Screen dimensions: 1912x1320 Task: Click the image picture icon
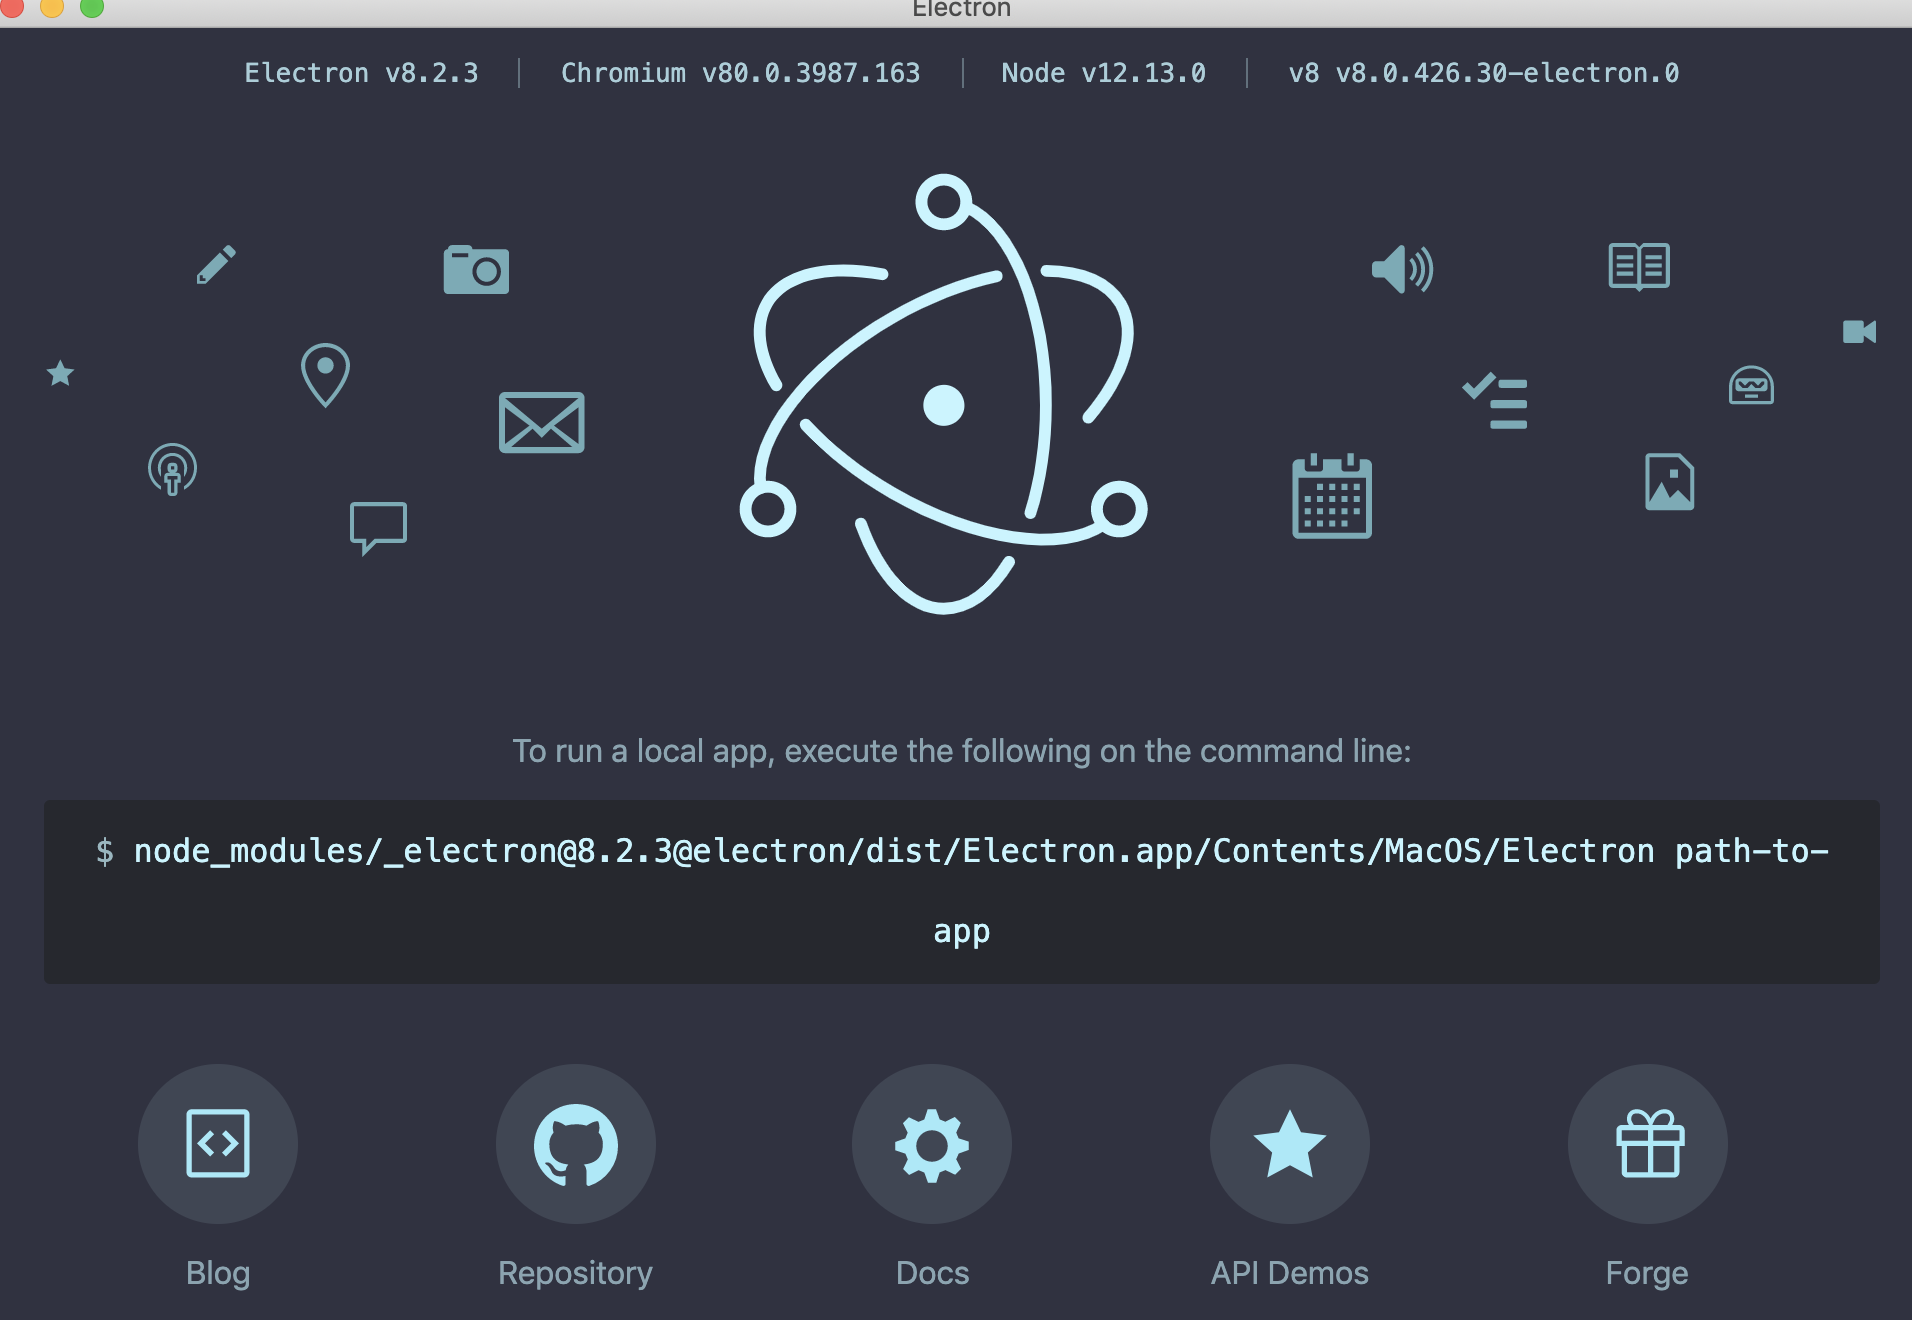(x=1668, y=481)
